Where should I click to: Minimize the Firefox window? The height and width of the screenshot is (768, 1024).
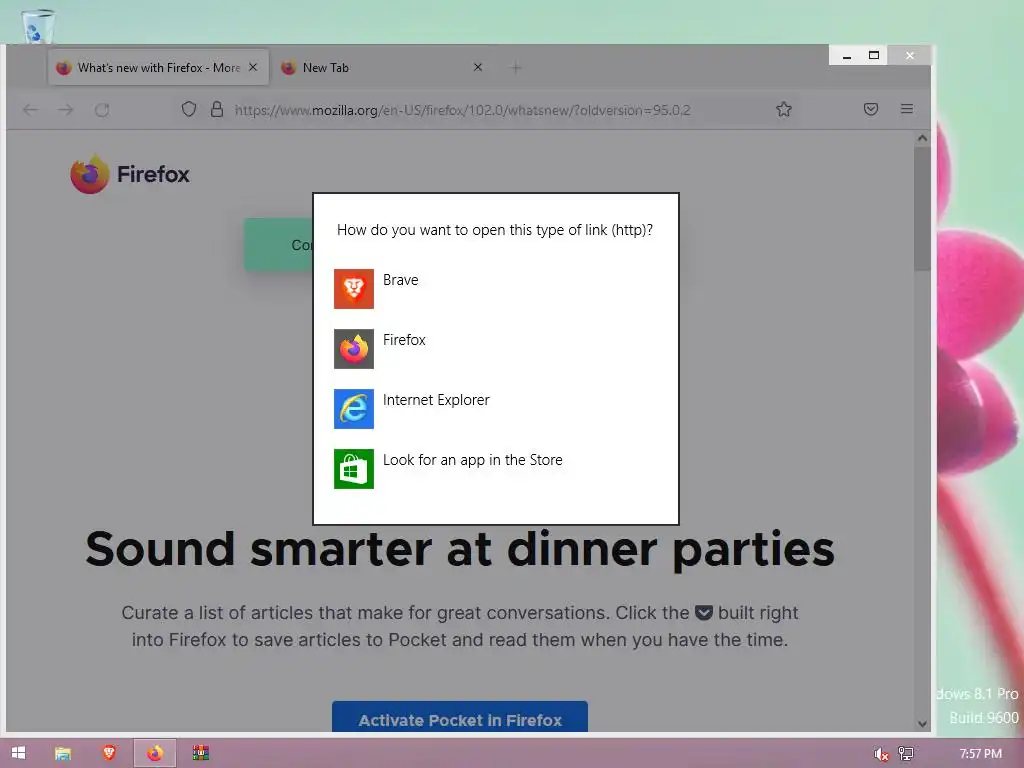[x=847, y=56]
